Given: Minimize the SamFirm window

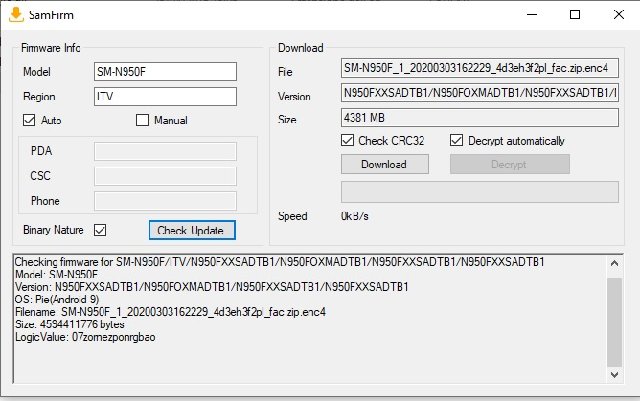Looking at the screenshot, I should click(532, 15).
